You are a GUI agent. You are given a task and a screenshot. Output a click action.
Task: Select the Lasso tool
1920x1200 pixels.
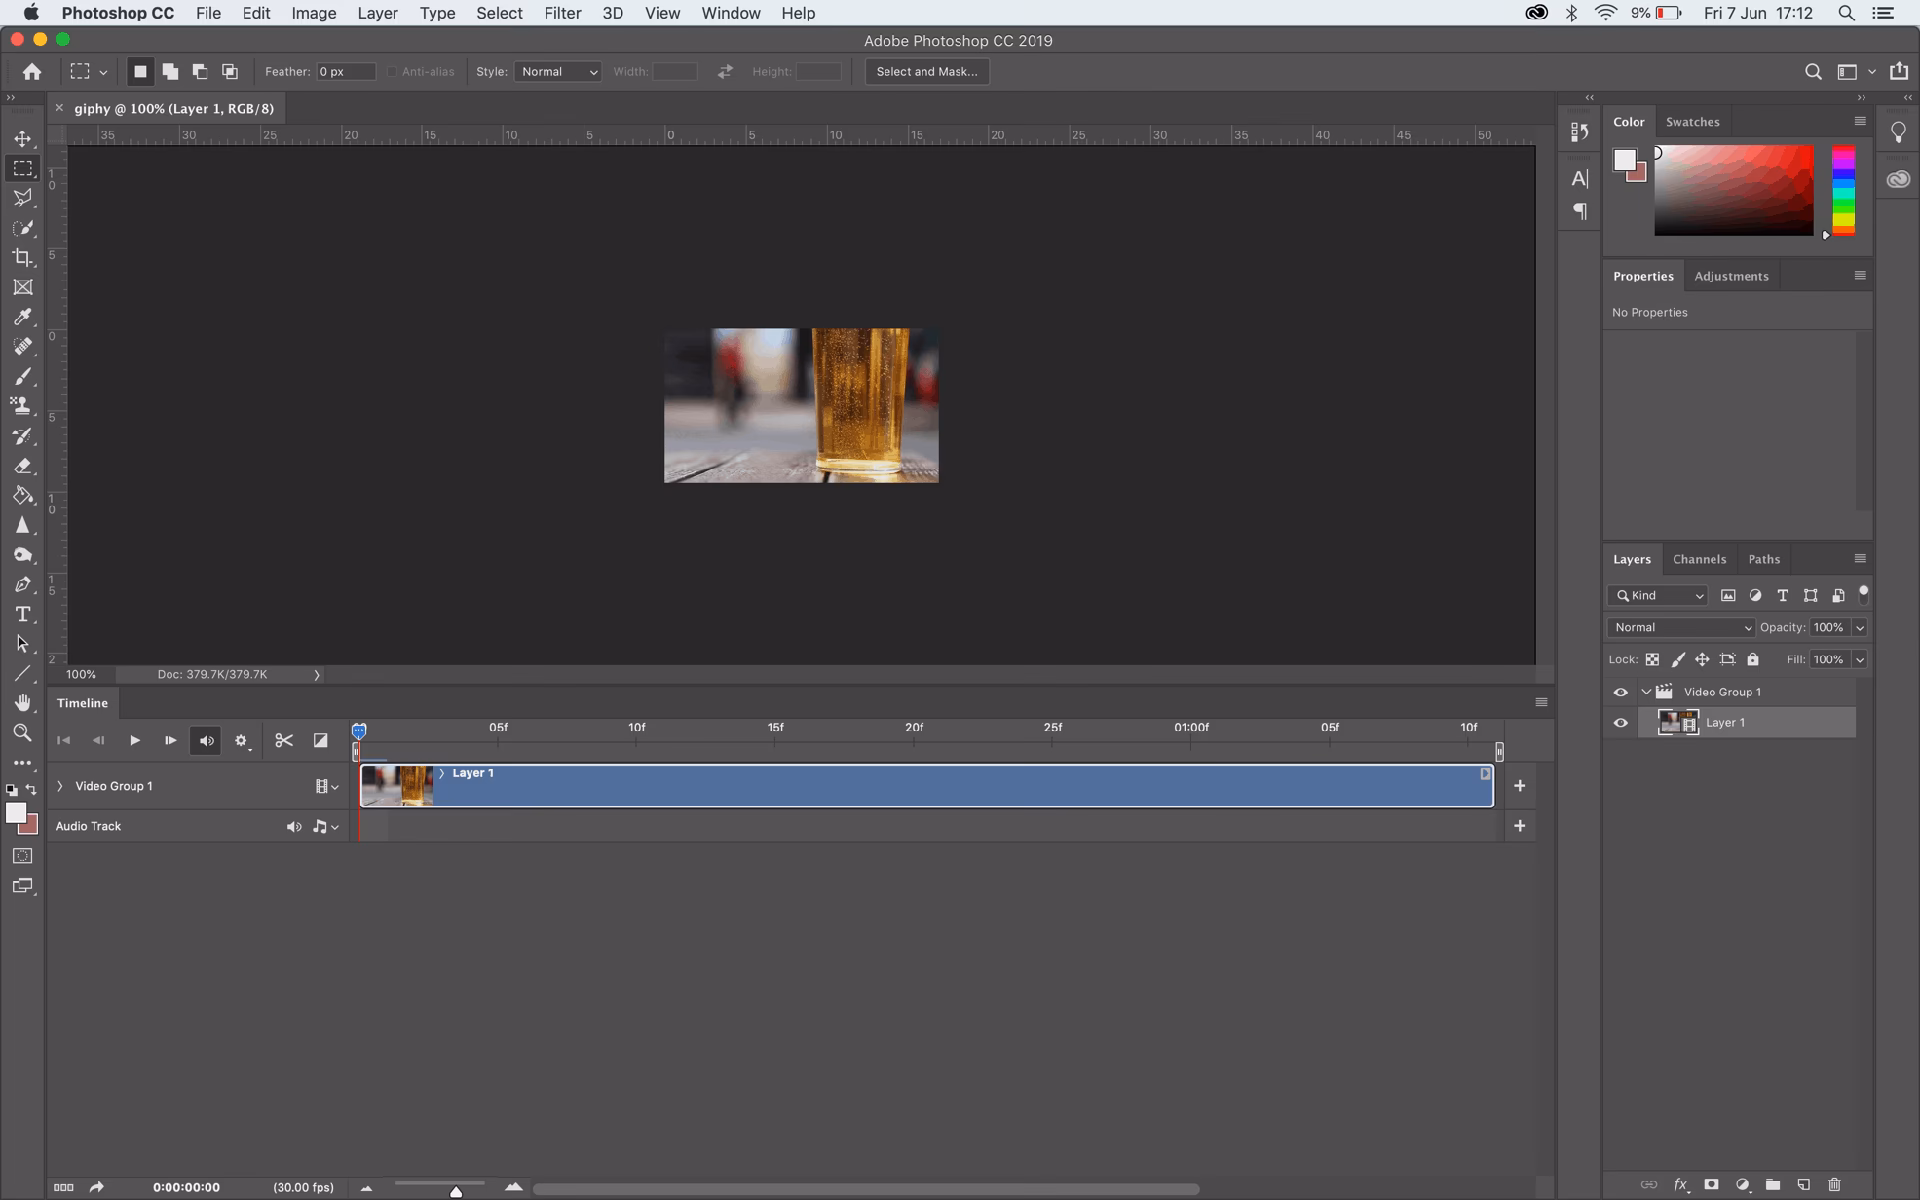(x=22, y=198)
